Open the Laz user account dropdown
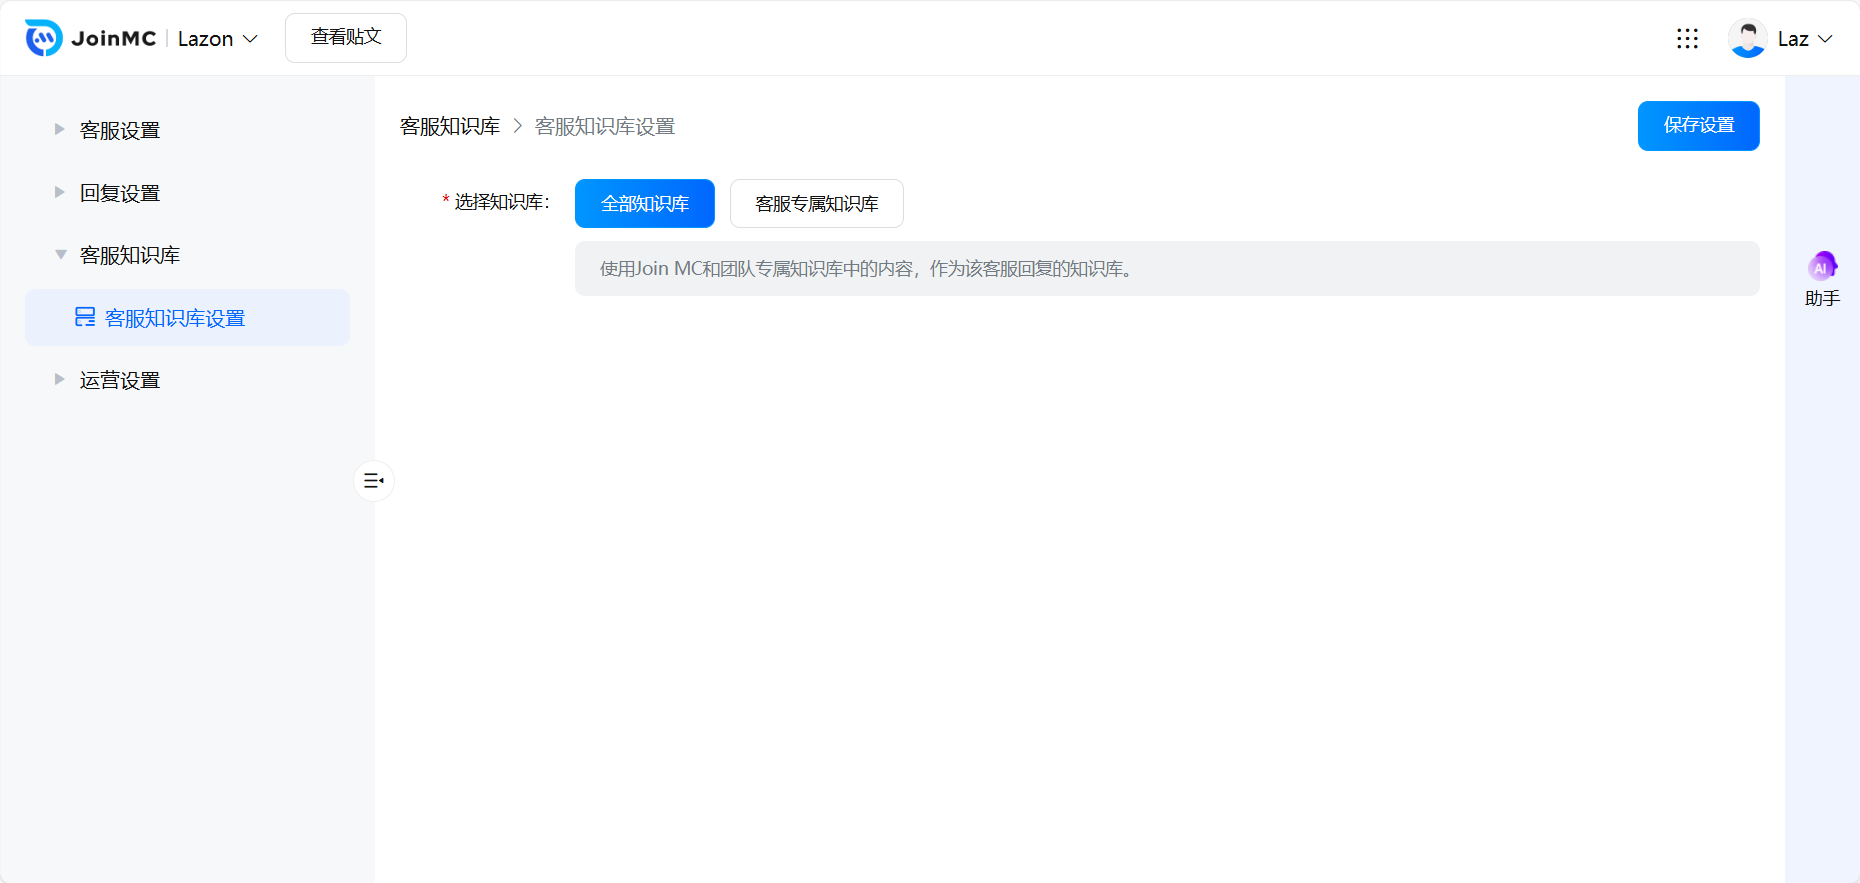Screen dimensions: 1860x883 coord(1805,39)
